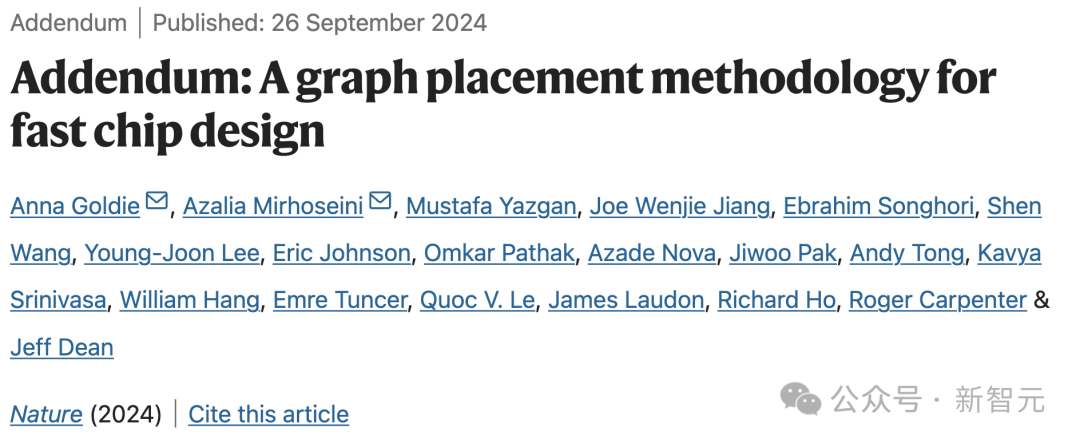The image size is (1080, 443).
Task: Click on author Ebrahim Songhori
Action: point(878,206)
